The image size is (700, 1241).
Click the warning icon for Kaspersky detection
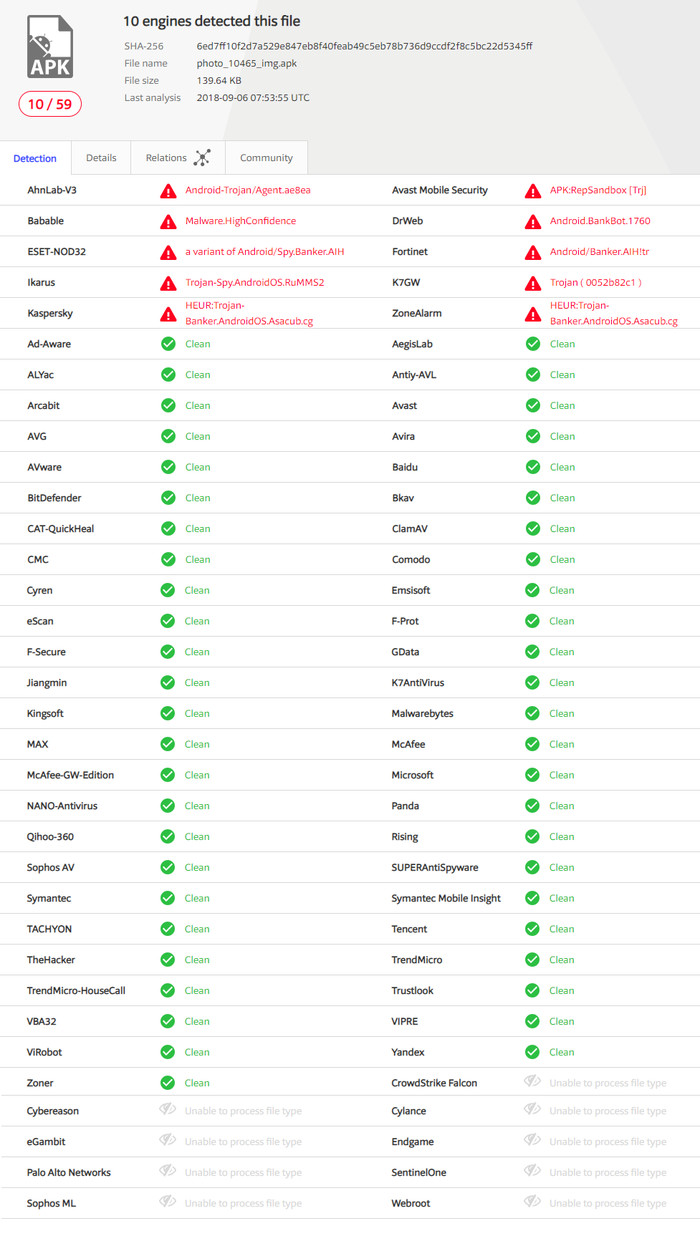(168, 314)
